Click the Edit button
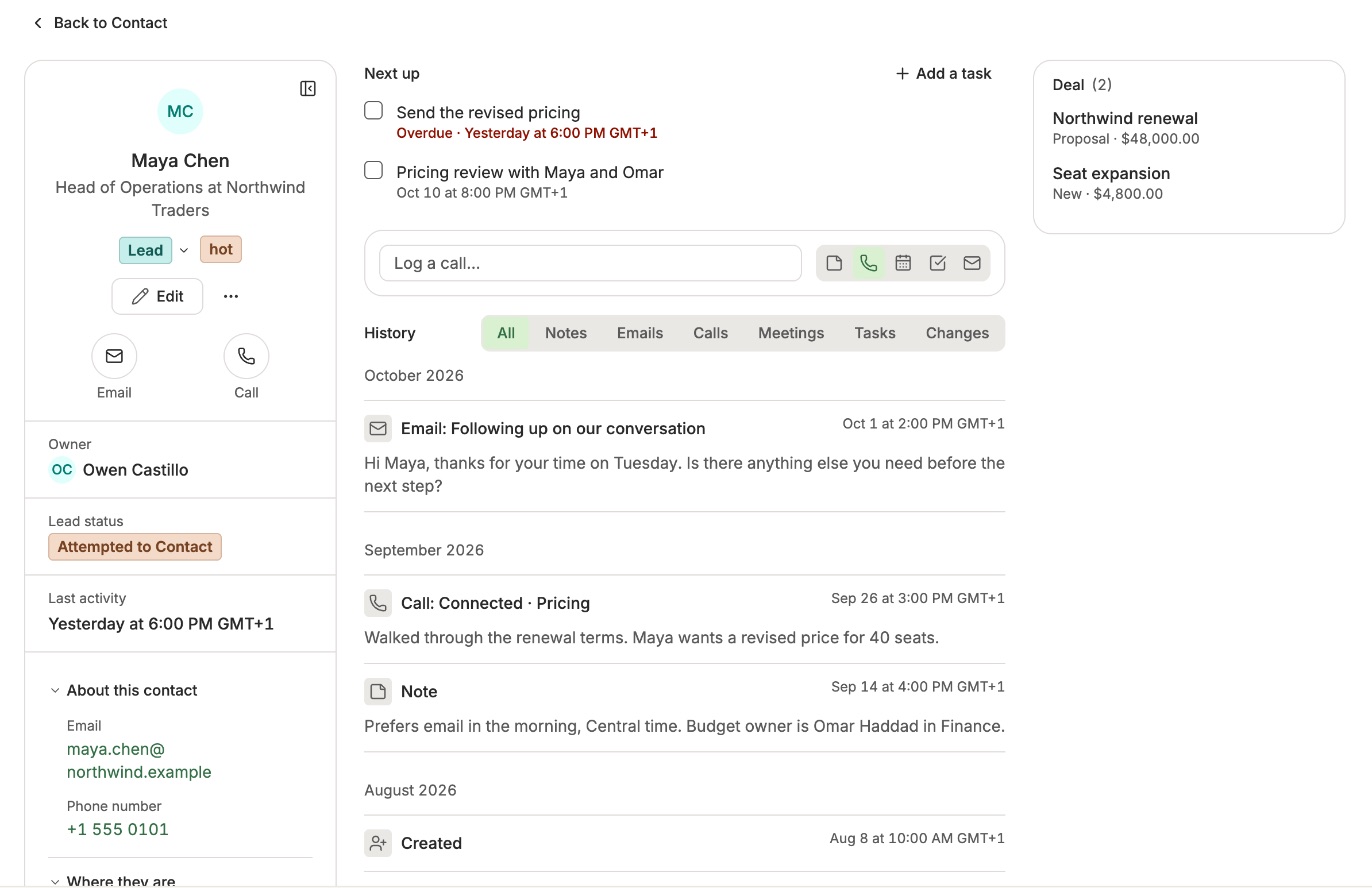1372x888 pixels. coord(157,296)
